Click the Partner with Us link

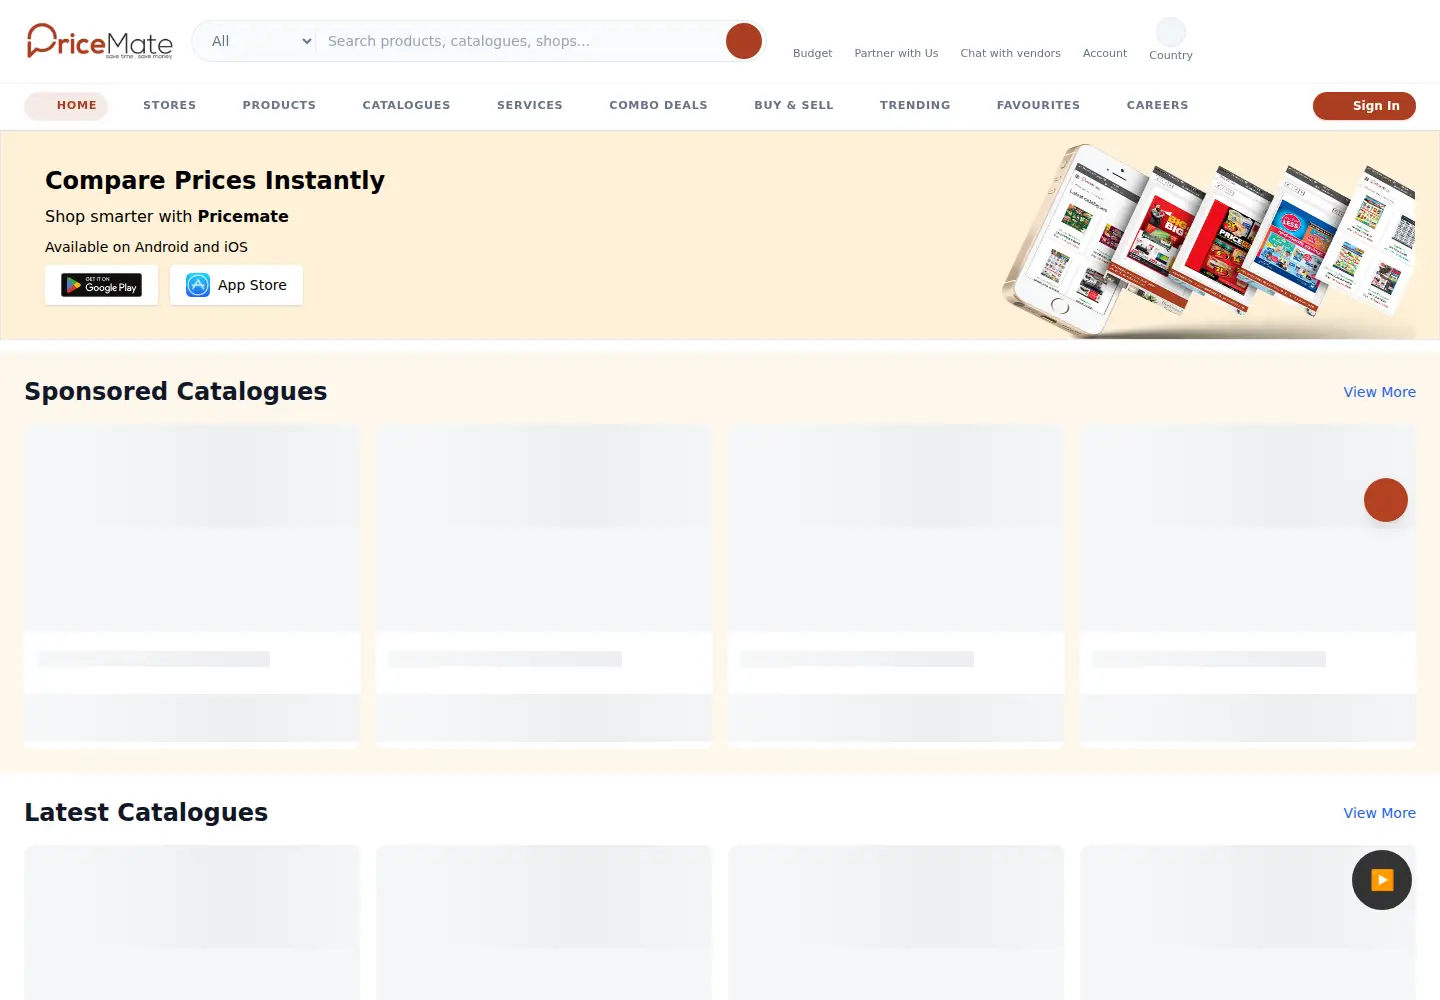[x=896, y=53]
